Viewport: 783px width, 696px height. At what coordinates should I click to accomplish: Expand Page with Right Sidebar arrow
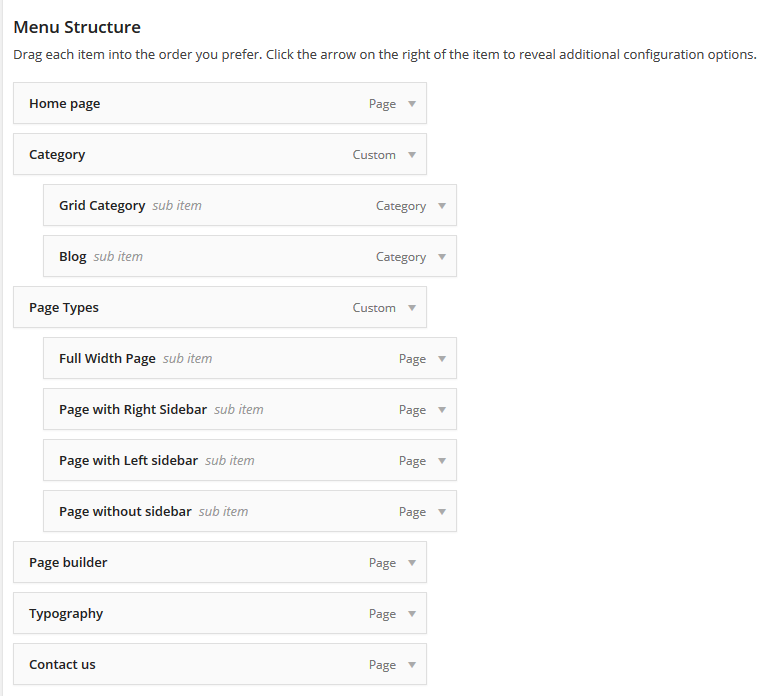point(442,409)
